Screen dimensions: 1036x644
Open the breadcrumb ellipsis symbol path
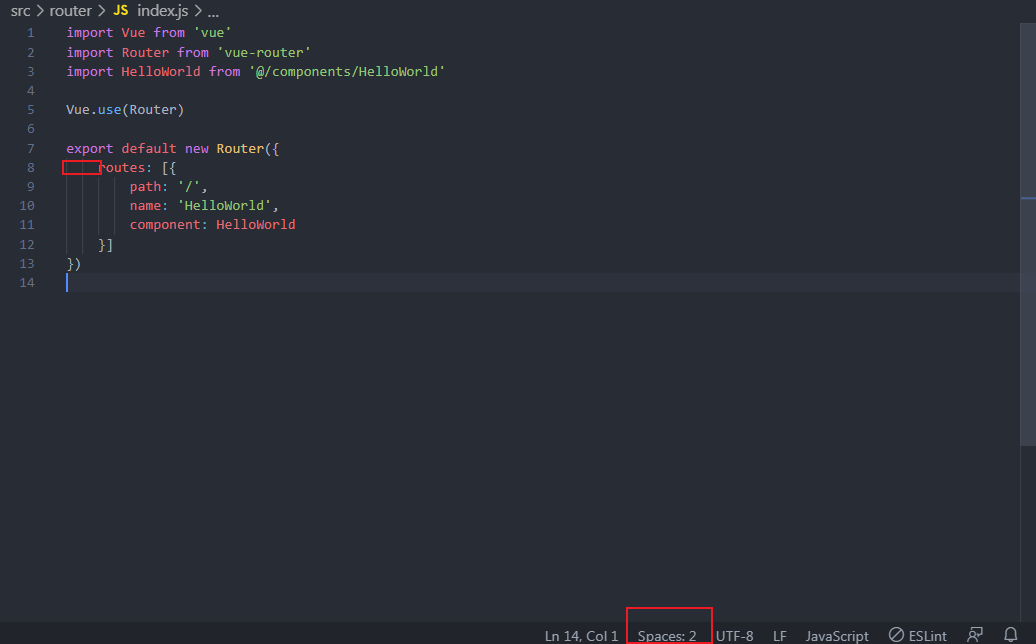213,12
